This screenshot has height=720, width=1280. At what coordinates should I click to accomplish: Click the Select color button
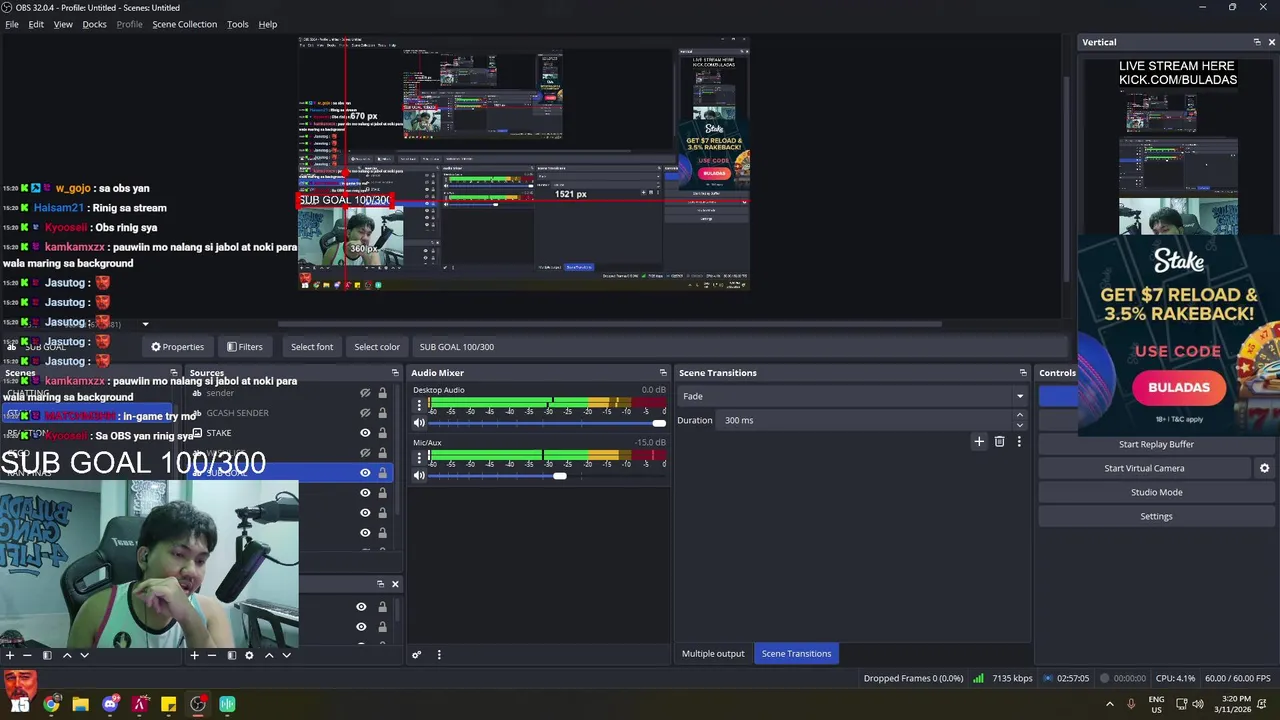click(377, 347)
